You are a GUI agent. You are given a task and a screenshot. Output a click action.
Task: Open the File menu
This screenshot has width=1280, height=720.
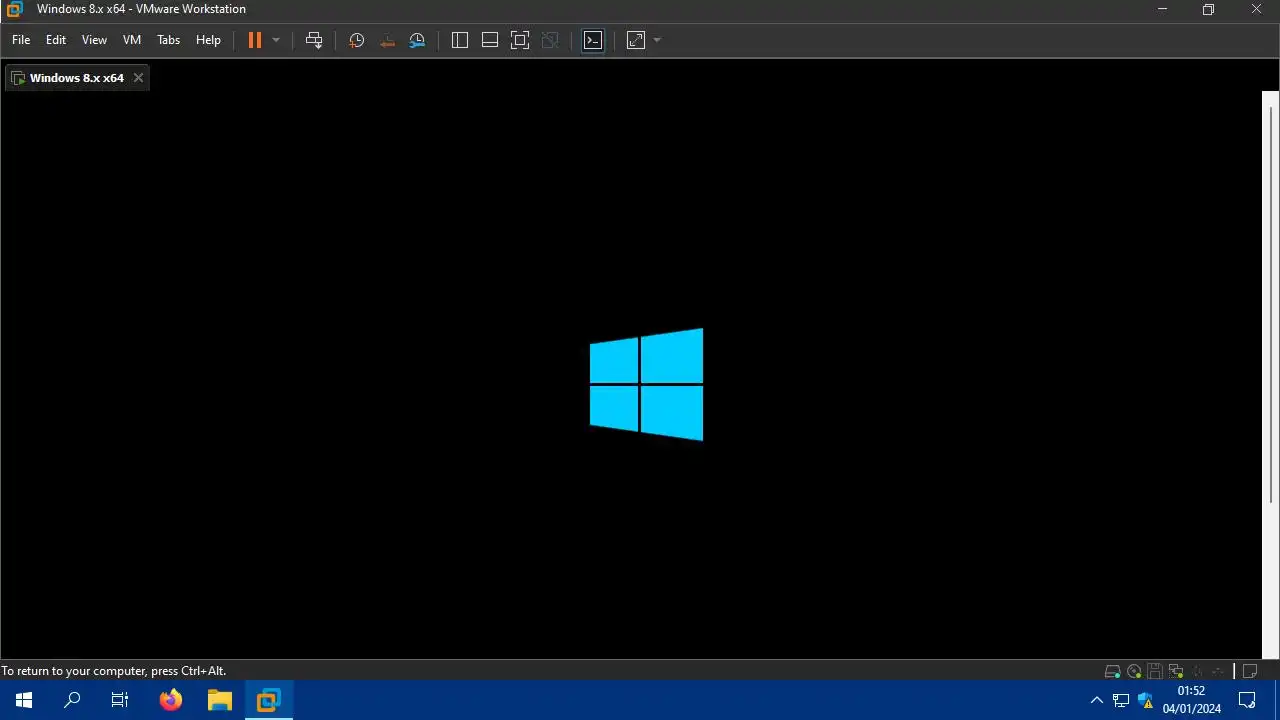click(x=21, y=40)
